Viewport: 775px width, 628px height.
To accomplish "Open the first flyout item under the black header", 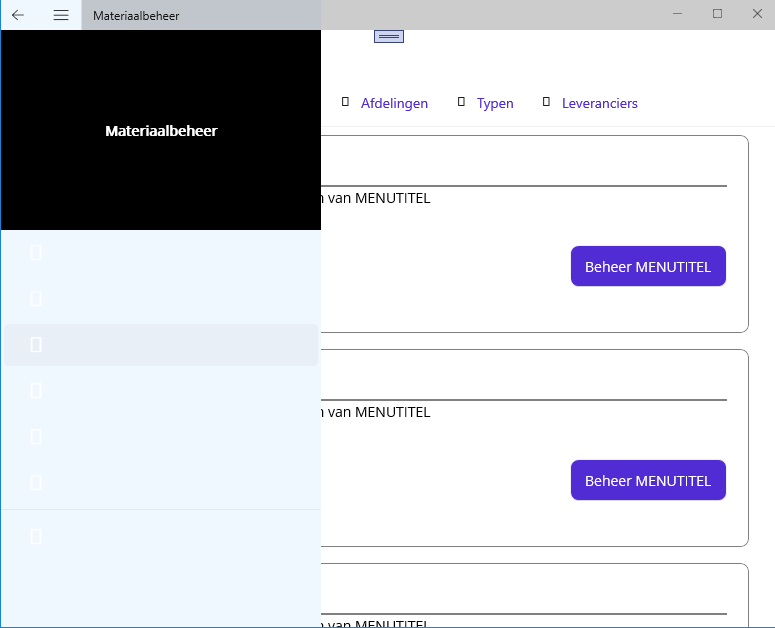I will tap(161, 253).
